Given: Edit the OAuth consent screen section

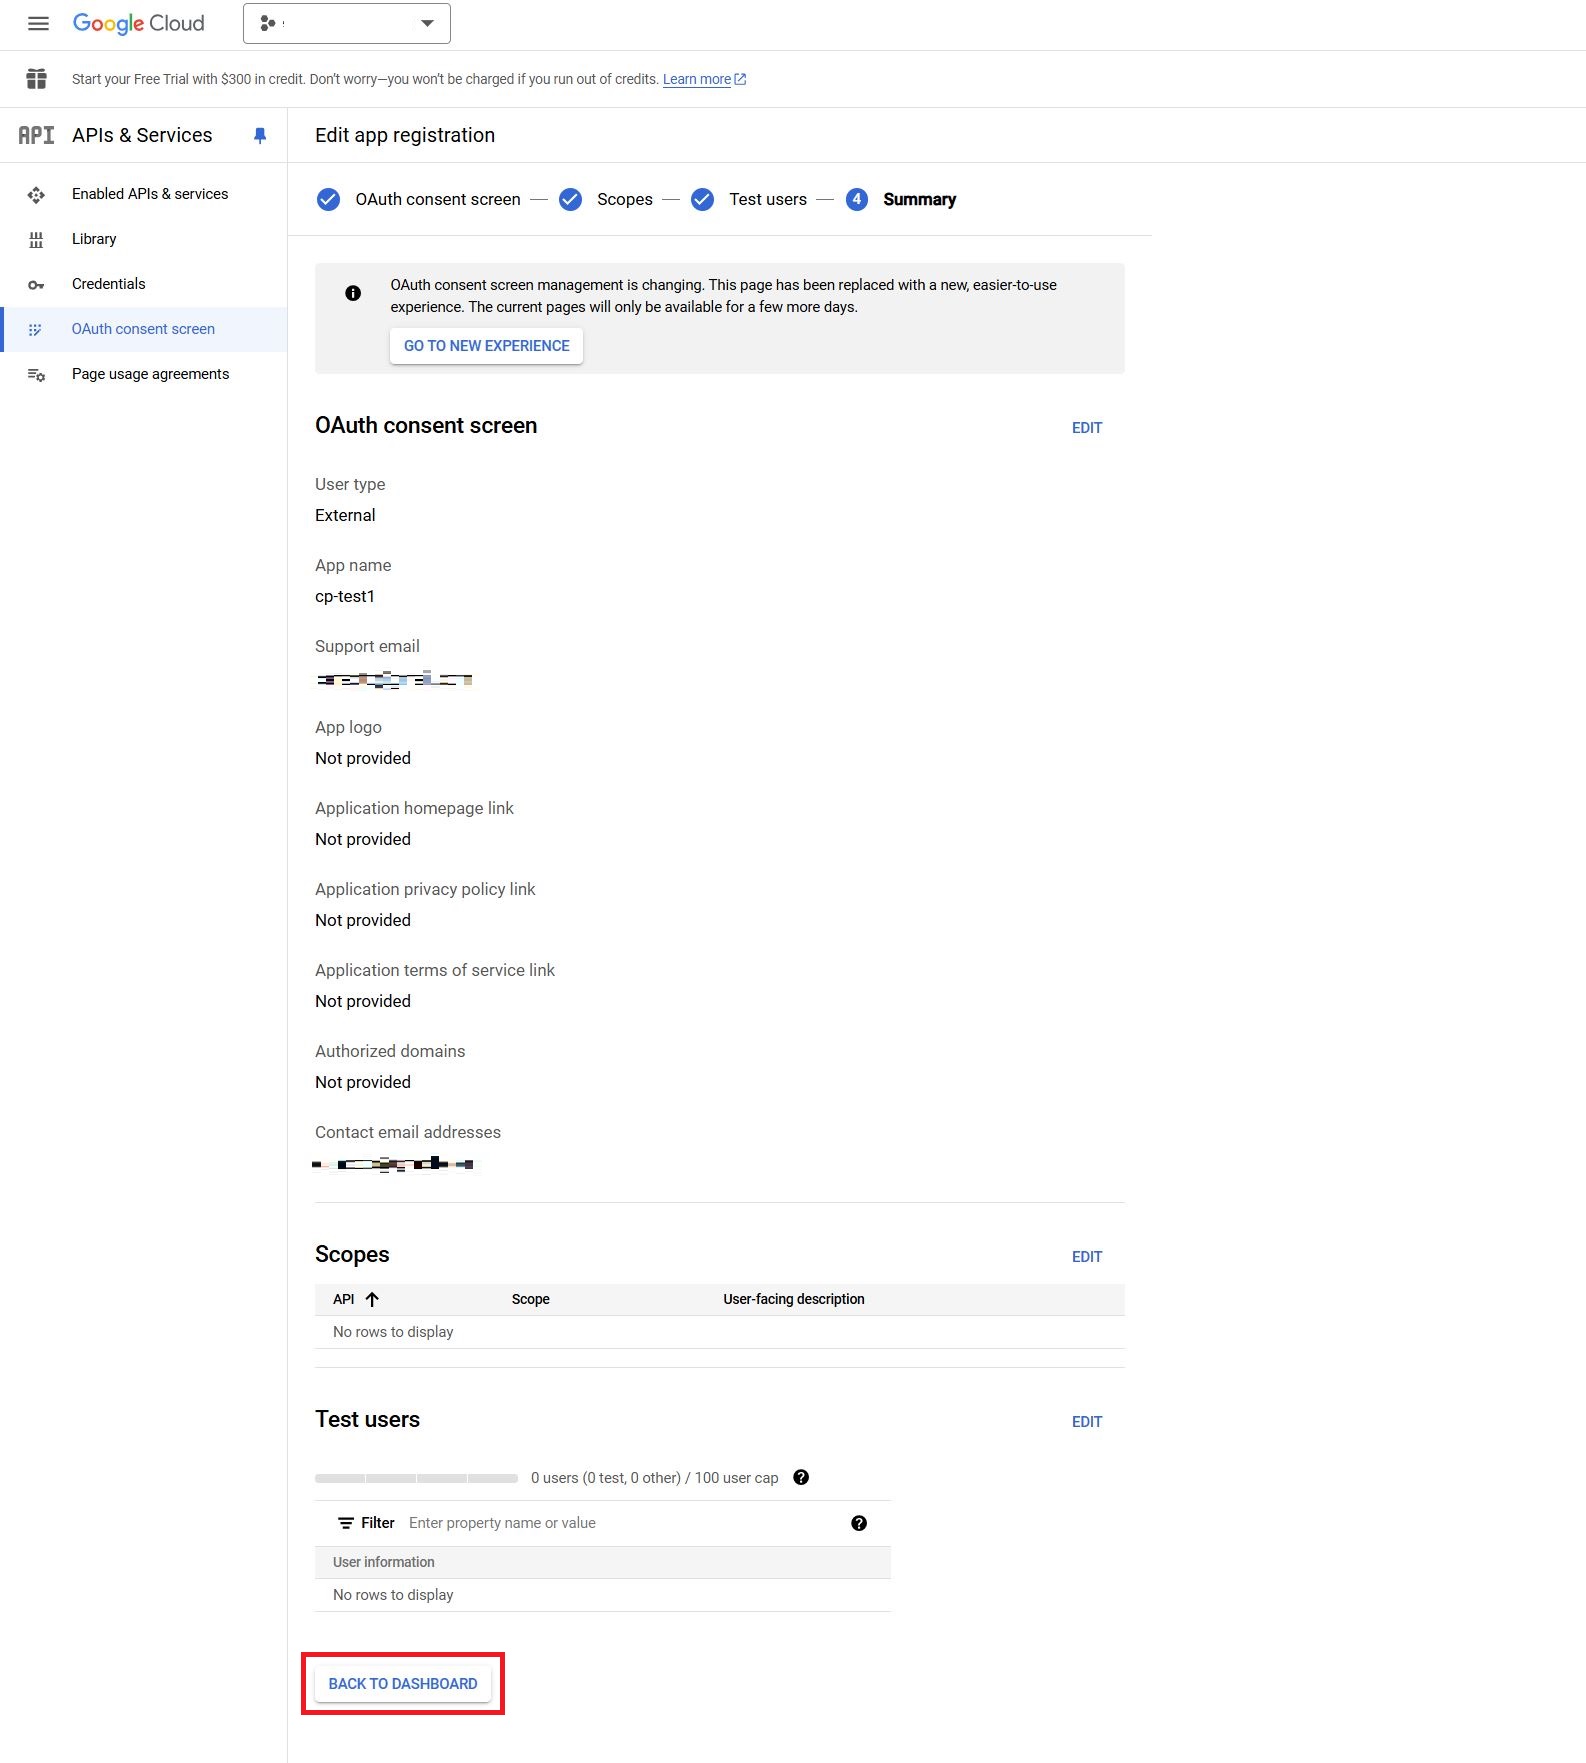Looking at the screenshot, I should [x=1087, y=428].
